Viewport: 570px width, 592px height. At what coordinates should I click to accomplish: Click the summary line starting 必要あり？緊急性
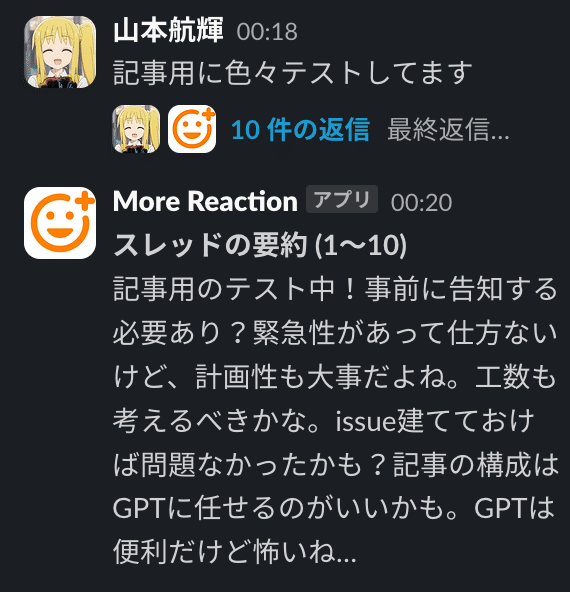(x=336, y=333)
